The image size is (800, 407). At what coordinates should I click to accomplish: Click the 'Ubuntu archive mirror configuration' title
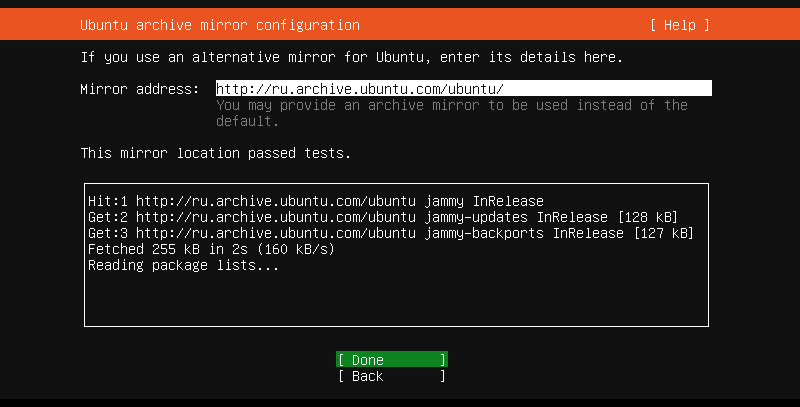click(x=219, y=24)
